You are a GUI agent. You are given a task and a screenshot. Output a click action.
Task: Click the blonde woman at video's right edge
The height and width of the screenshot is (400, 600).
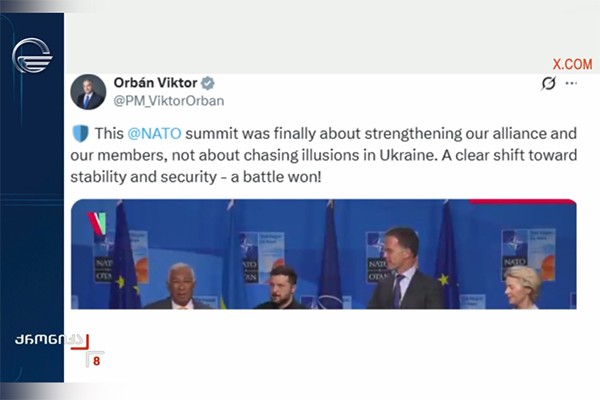(x=523, y=287)
